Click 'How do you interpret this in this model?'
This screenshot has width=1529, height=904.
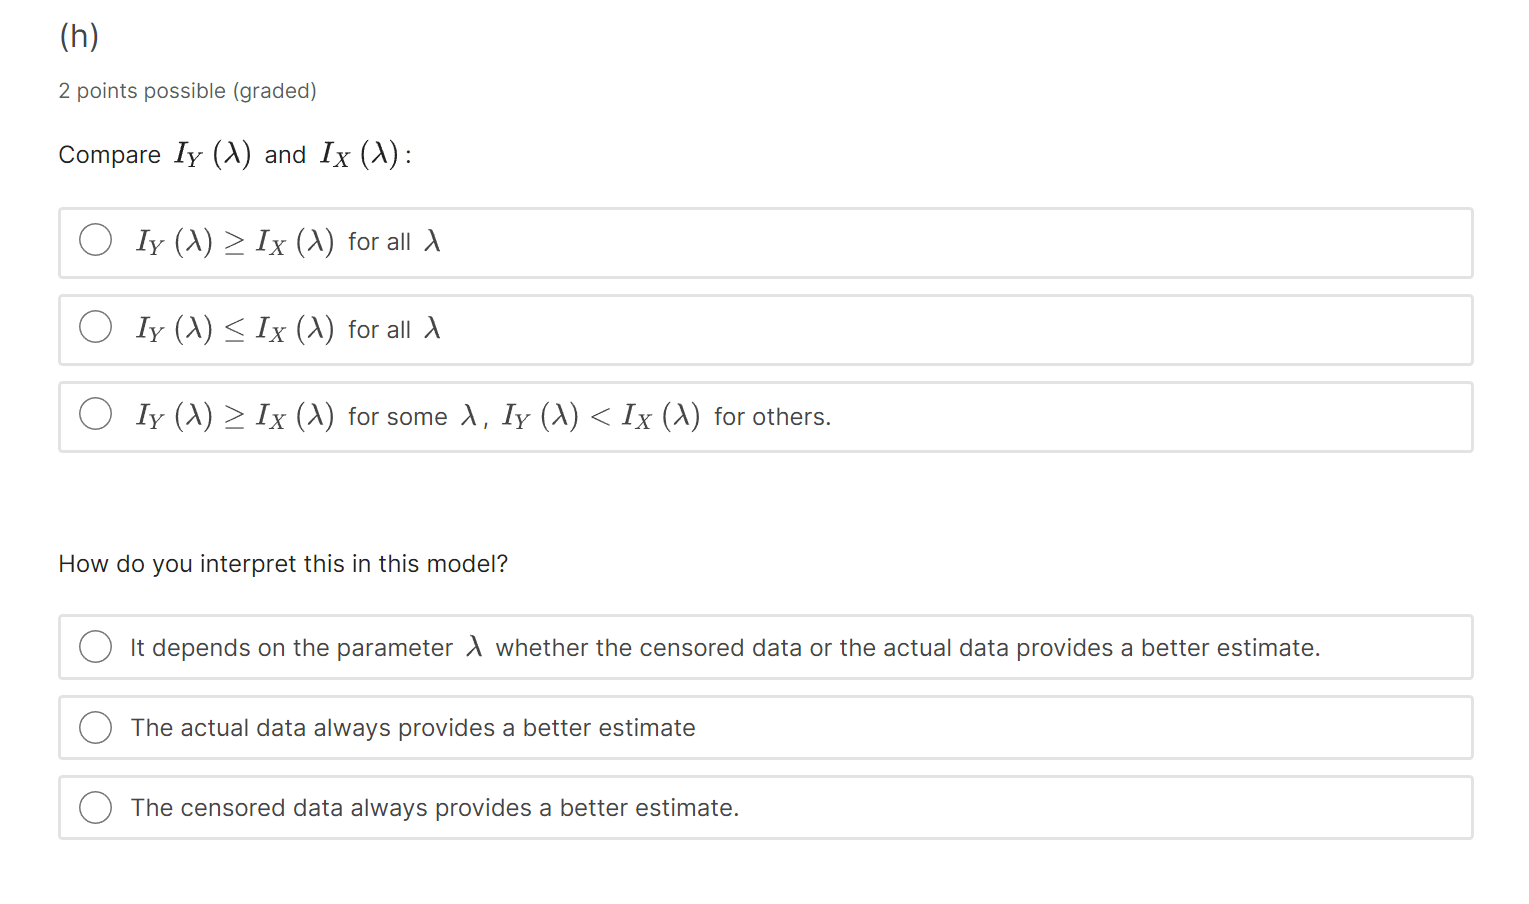(x=283, y=563)
